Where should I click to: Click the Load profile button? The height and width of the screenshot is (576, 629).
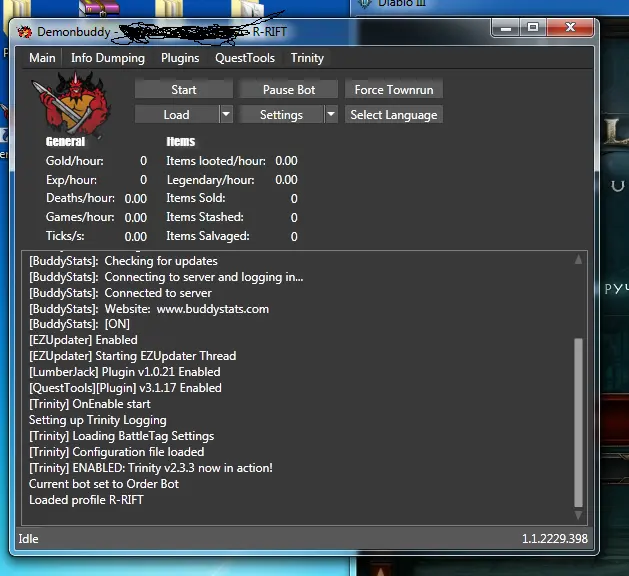177,115
